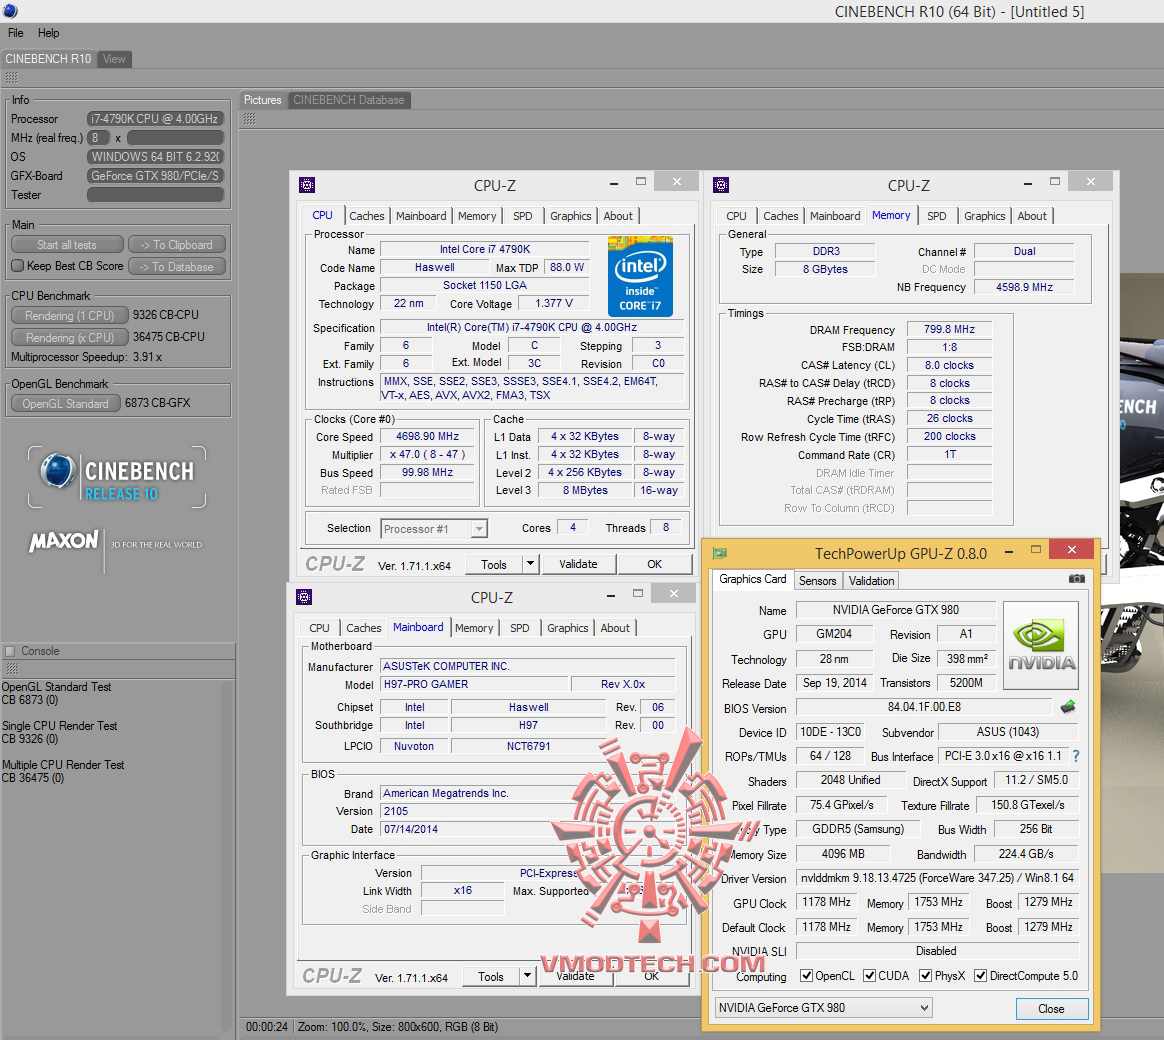Click the GPU-Z title bar app icon
Screen dimensions: 1164x1040
(720, 553)
